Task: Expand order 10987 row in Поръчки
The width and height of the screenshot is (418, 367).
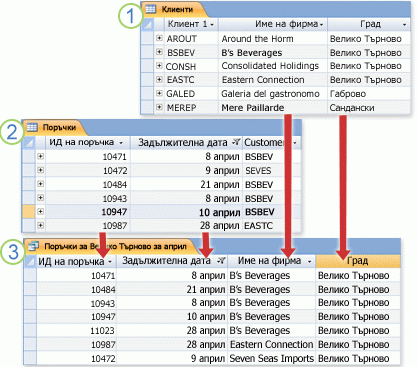Action: 40,225
